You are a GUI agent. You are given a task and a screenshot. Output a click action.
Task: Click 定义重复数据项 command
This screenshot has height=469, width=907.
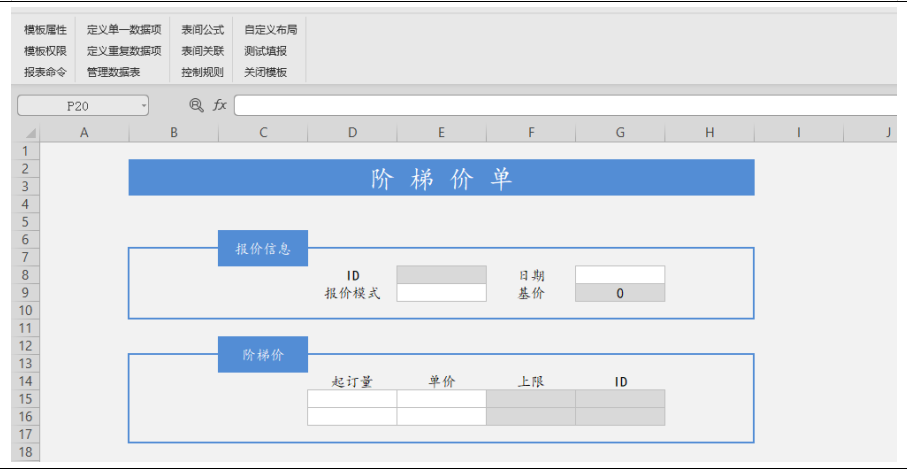click(124, 51)
